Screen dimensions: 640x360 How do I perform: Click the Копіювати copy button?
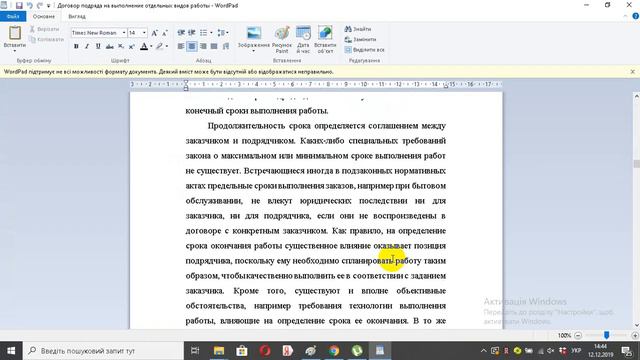(46, 39)
